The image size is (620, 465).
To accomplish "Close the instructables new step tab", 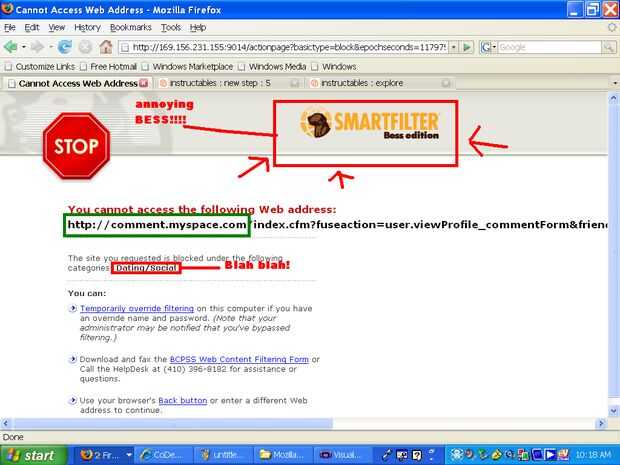I will tap(295, 83).
